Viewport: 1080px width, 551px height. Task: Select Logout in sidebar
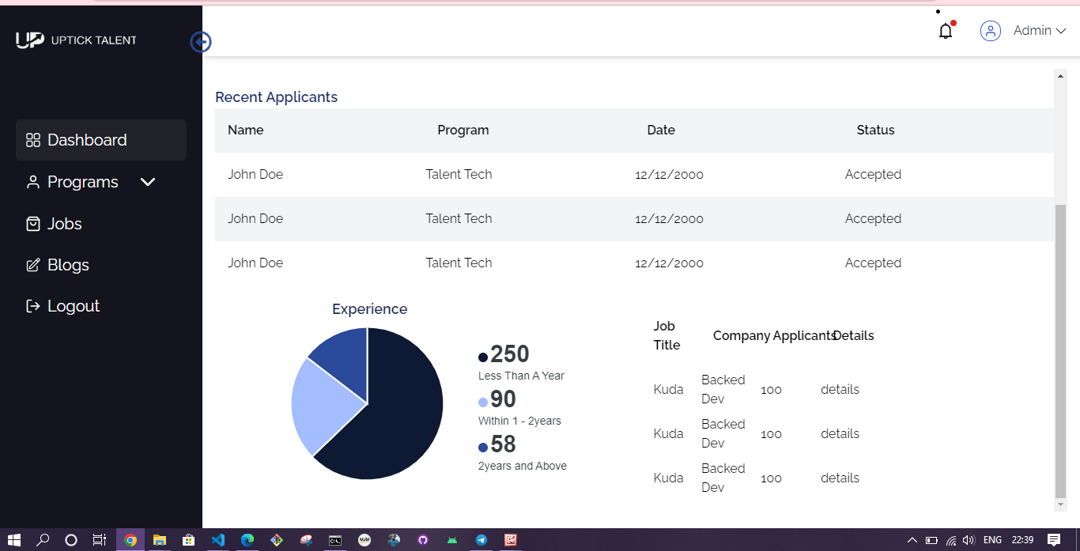click(x=63, y=306)
